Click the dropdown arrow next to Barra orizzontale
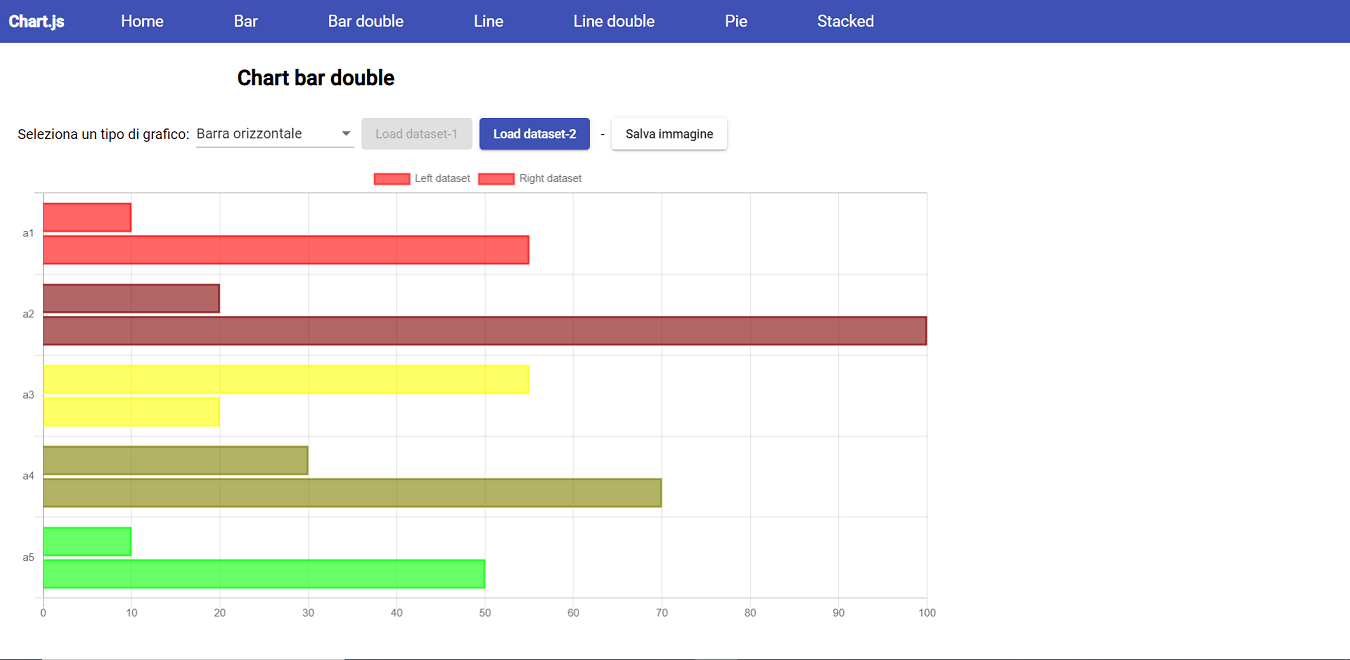Image resolution: width=1350 pixels, height=660 pixels. click(x=346, y=132)
